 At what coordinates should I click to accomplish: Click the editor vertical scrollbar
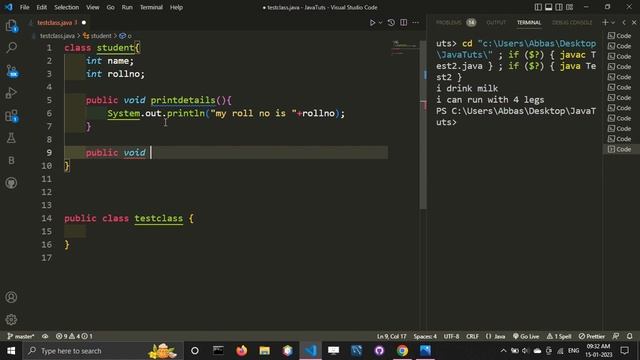[423, 124]
